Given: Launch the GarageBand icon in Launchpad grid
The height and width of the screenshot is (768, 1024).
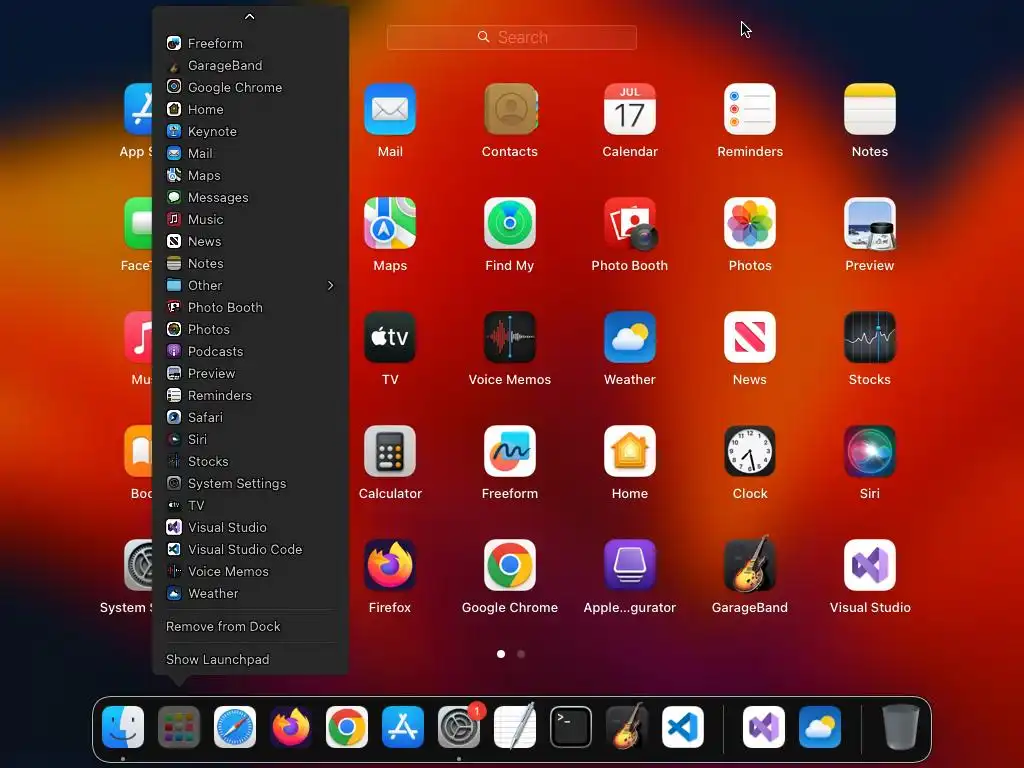Looking at the screenshot, I should [750, 564].
